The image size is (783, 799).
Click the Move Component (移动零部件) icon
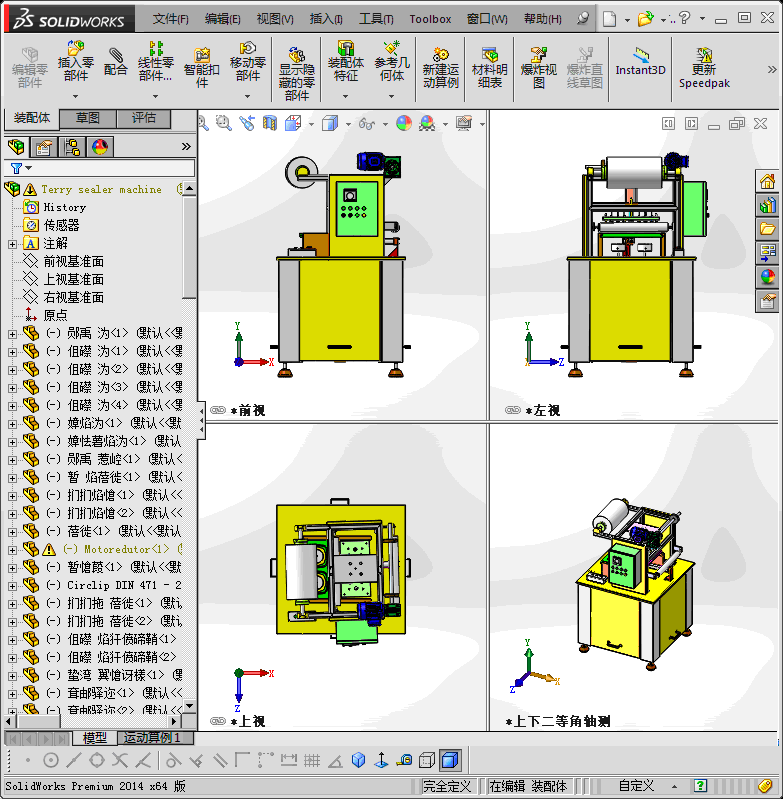pos(248,61)
